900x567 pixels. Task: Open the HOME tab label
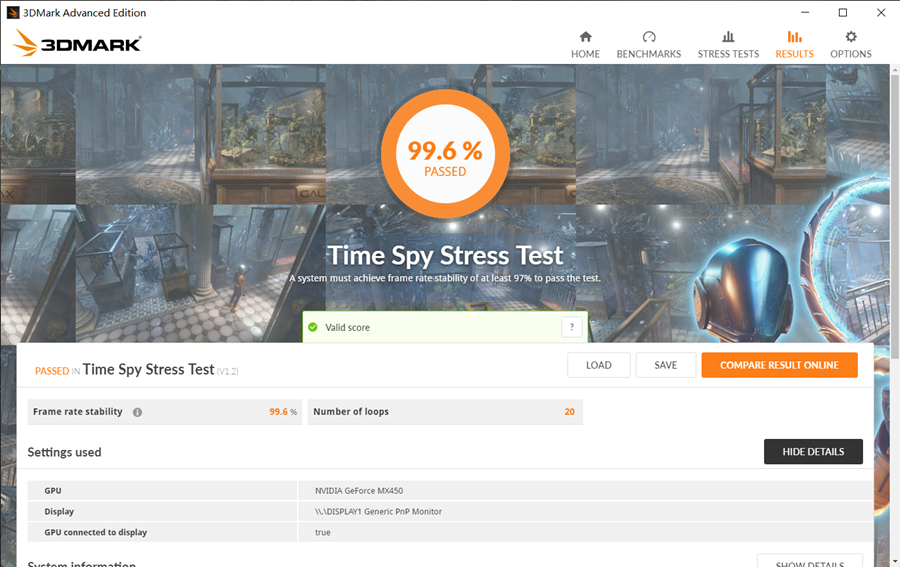(x=585, y=54)
